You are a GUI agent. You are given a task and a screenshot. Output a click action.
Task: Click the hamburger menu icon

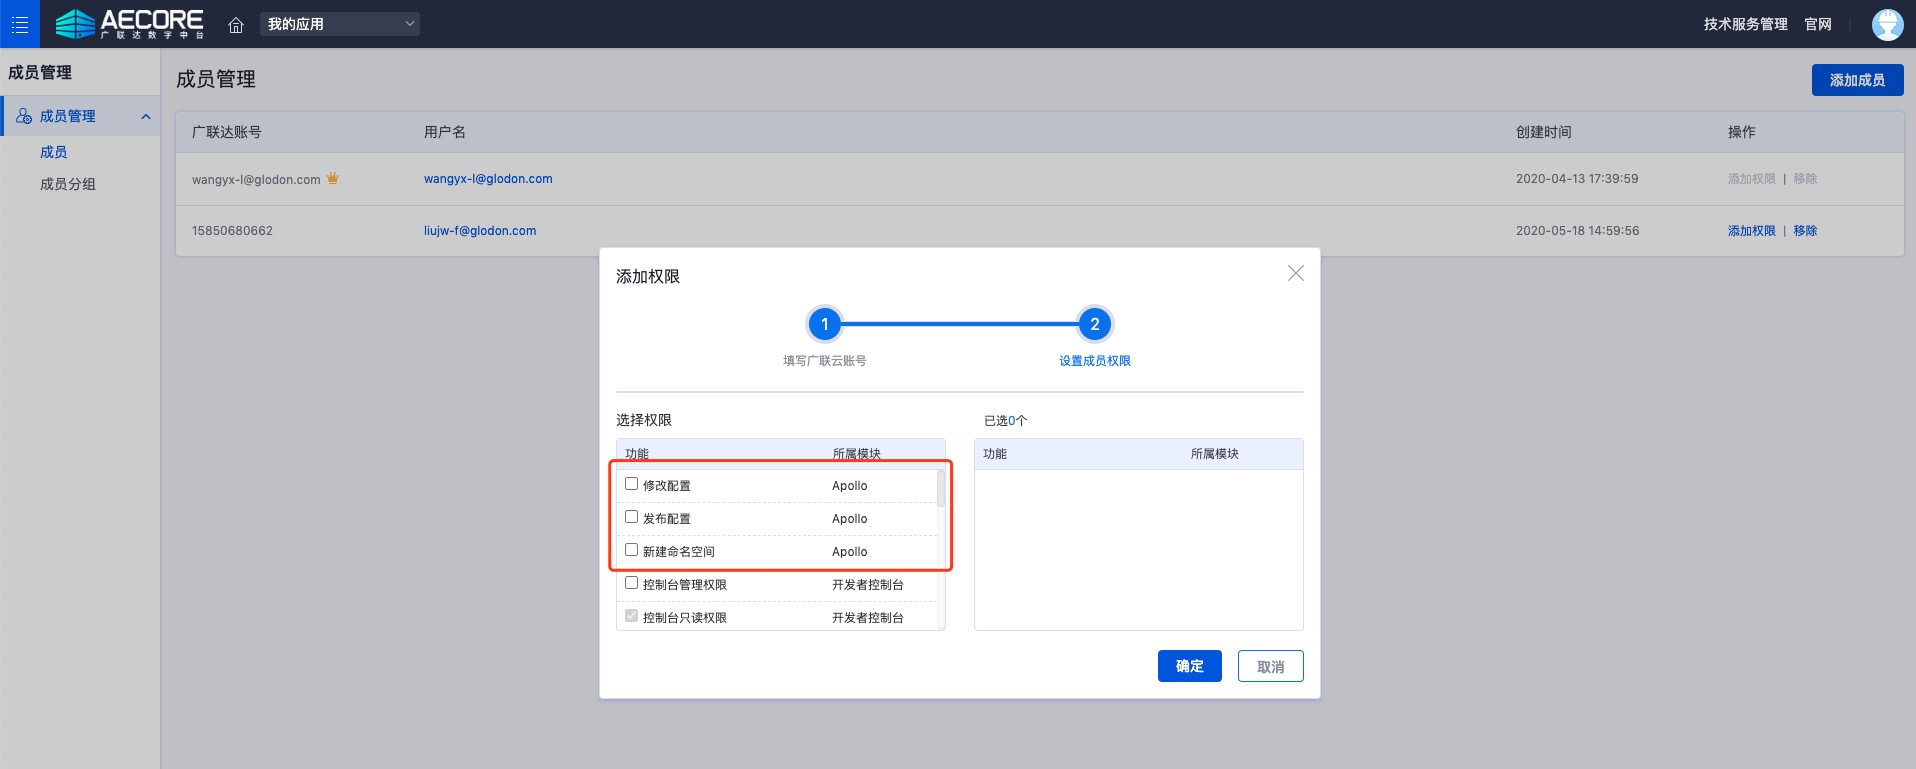[x=20, y=24]
